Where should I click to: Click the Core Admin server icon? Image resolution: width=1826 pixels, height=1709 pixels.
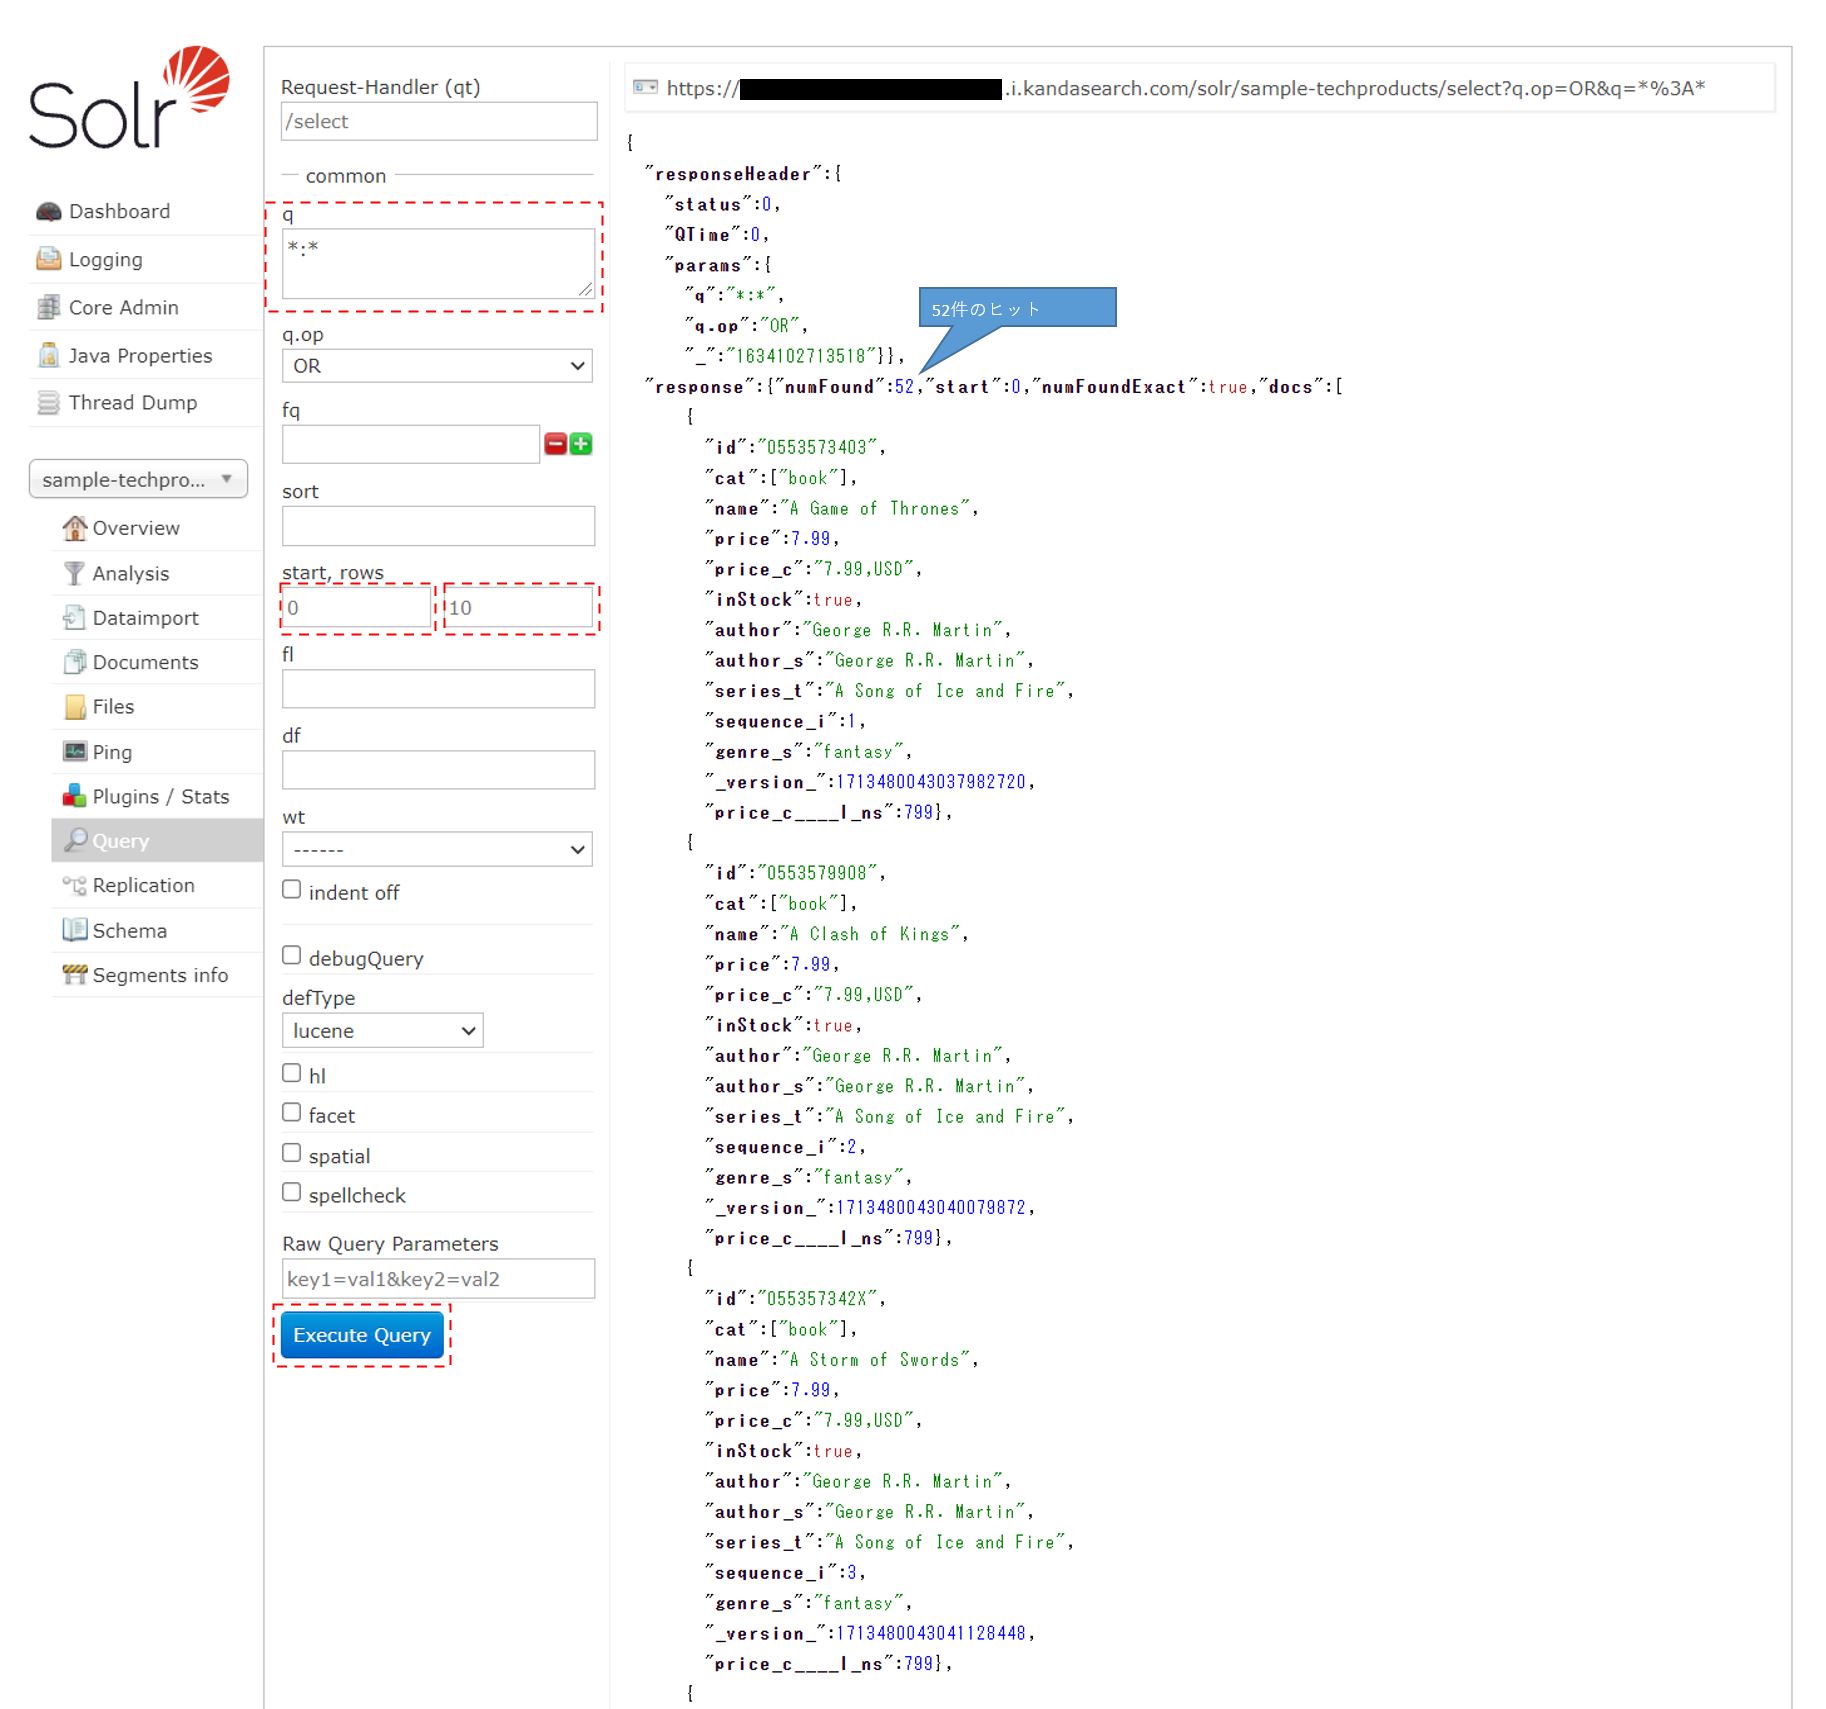49,308
